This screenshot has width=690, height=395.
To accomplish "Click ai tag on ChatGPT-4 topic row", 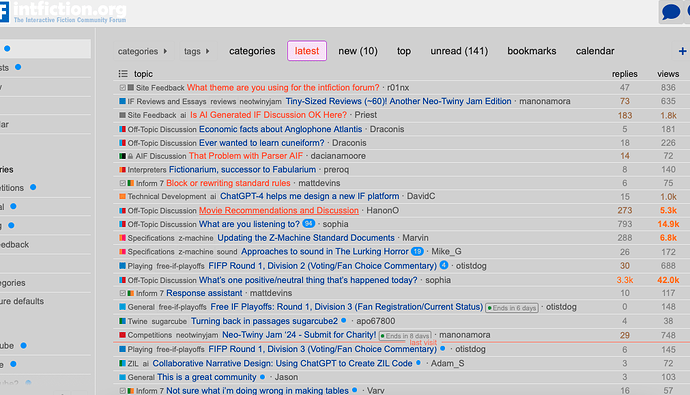I will coord(213,197).
